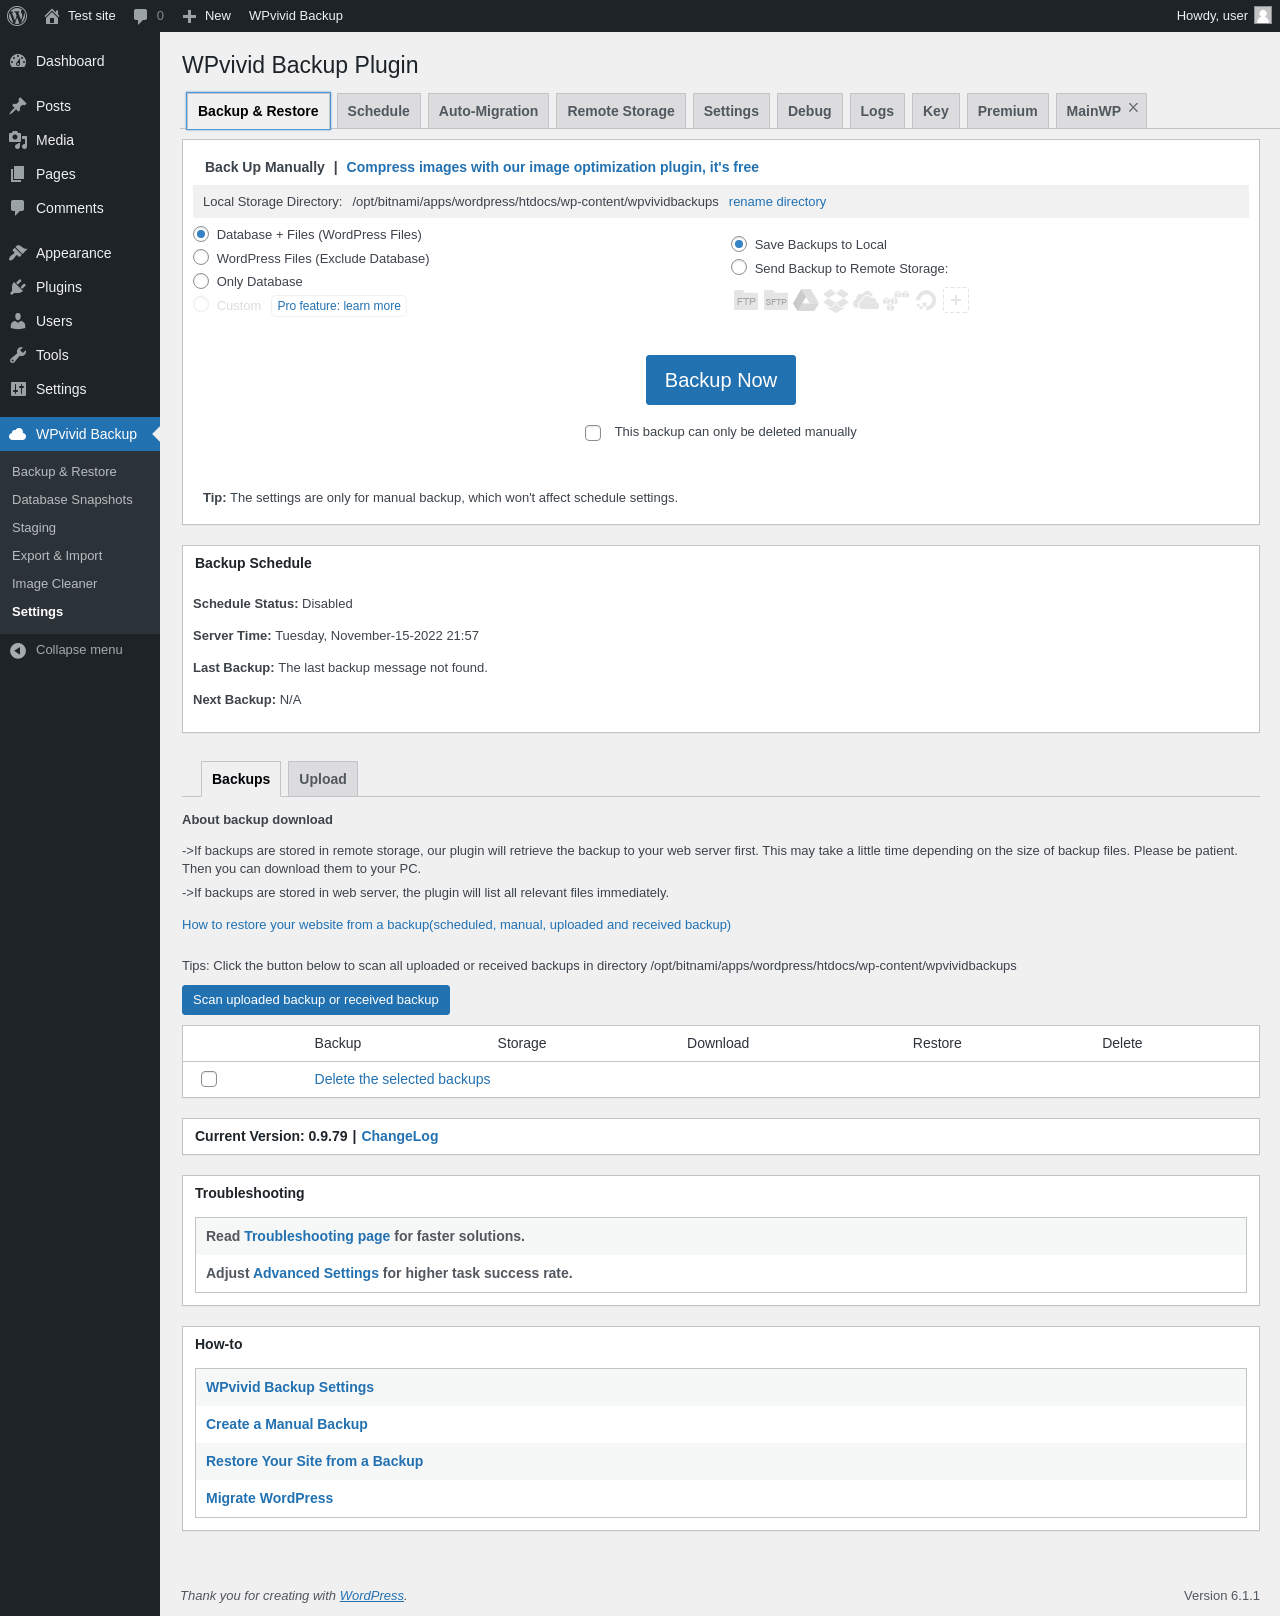Add a new remote storage with plus icon
Viewport: 1280px width, 1616px height.
[956, 300]
